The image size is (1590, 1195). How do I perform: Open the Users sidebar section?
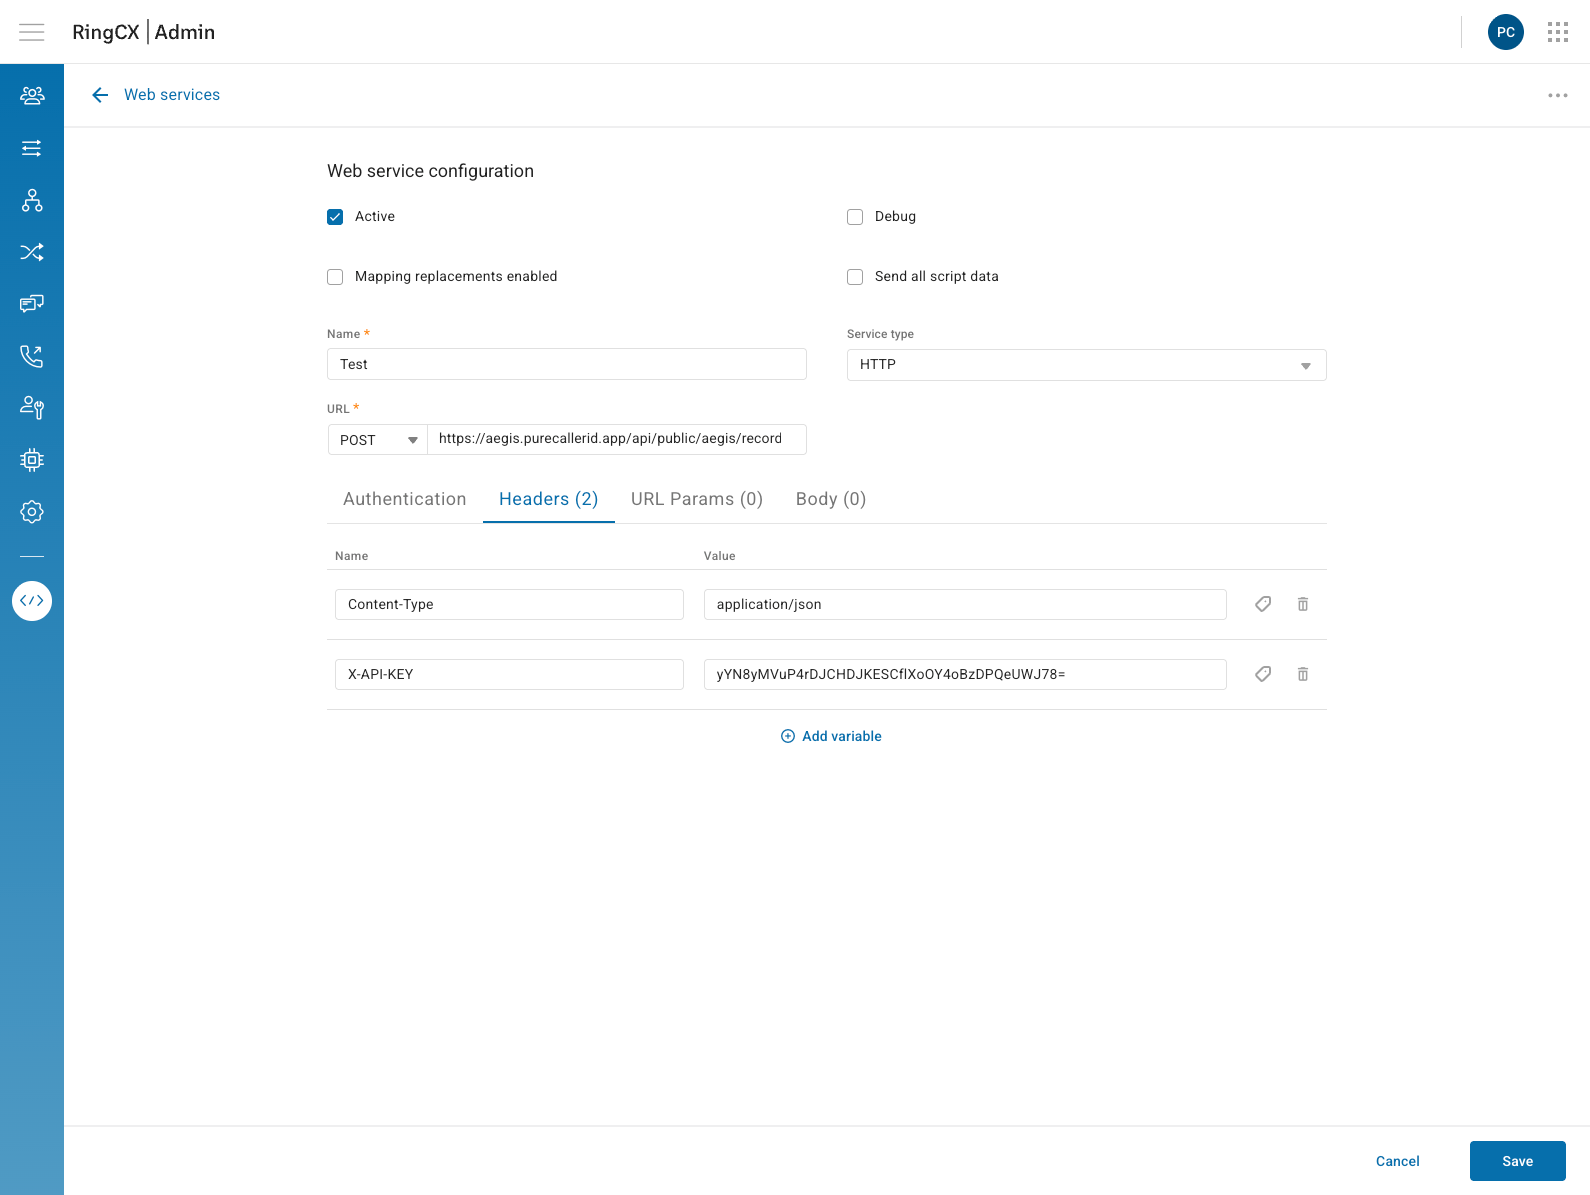[32, 96]
